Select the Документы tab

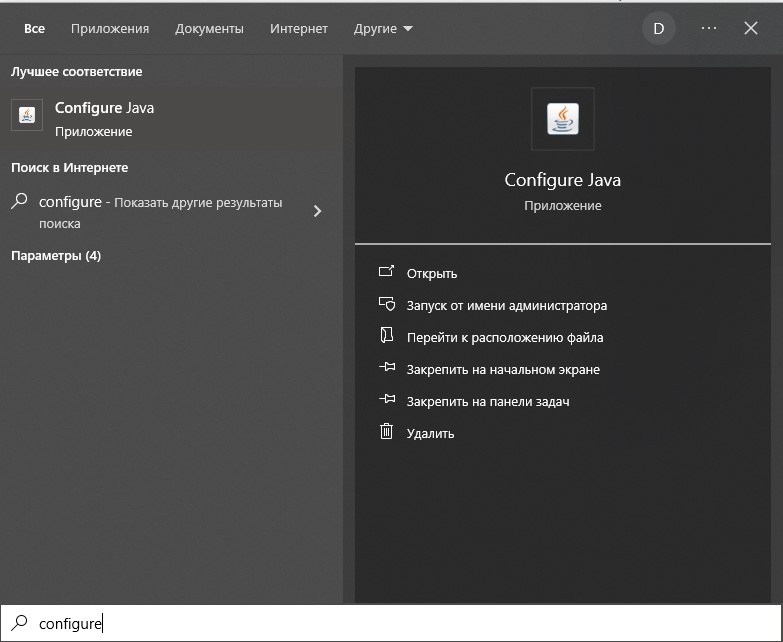tap(209, 28)
